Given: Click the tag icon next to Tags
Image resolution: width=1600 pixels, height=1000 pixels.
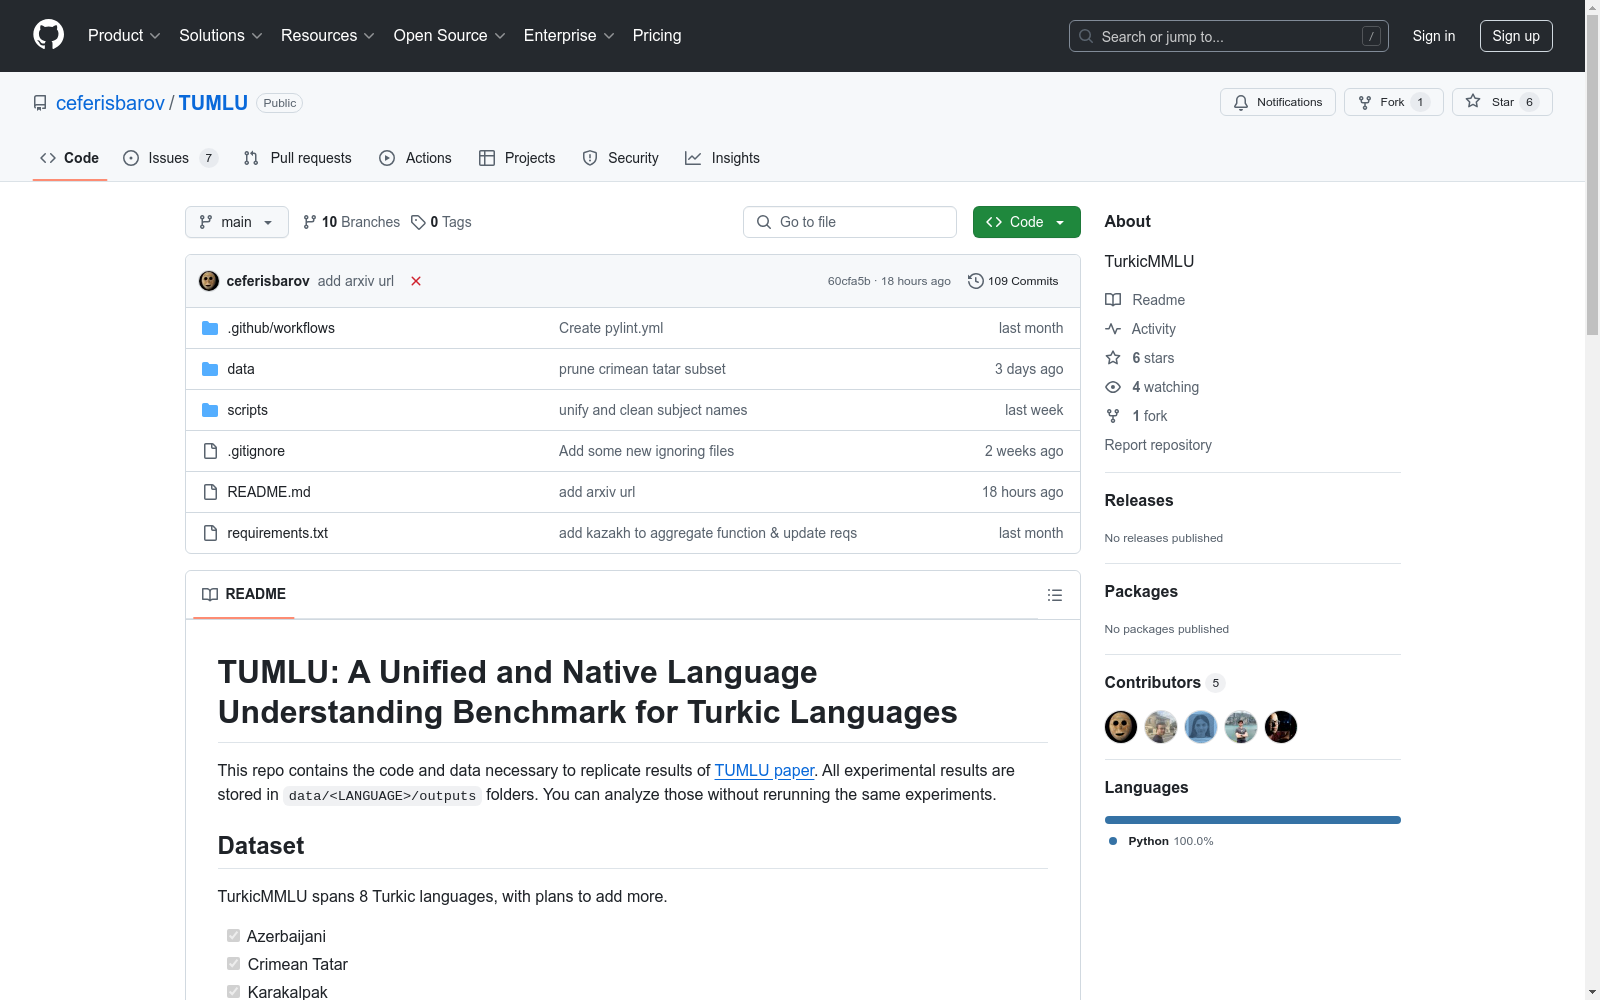Looking at the screenshot, I should click(418, 222).
